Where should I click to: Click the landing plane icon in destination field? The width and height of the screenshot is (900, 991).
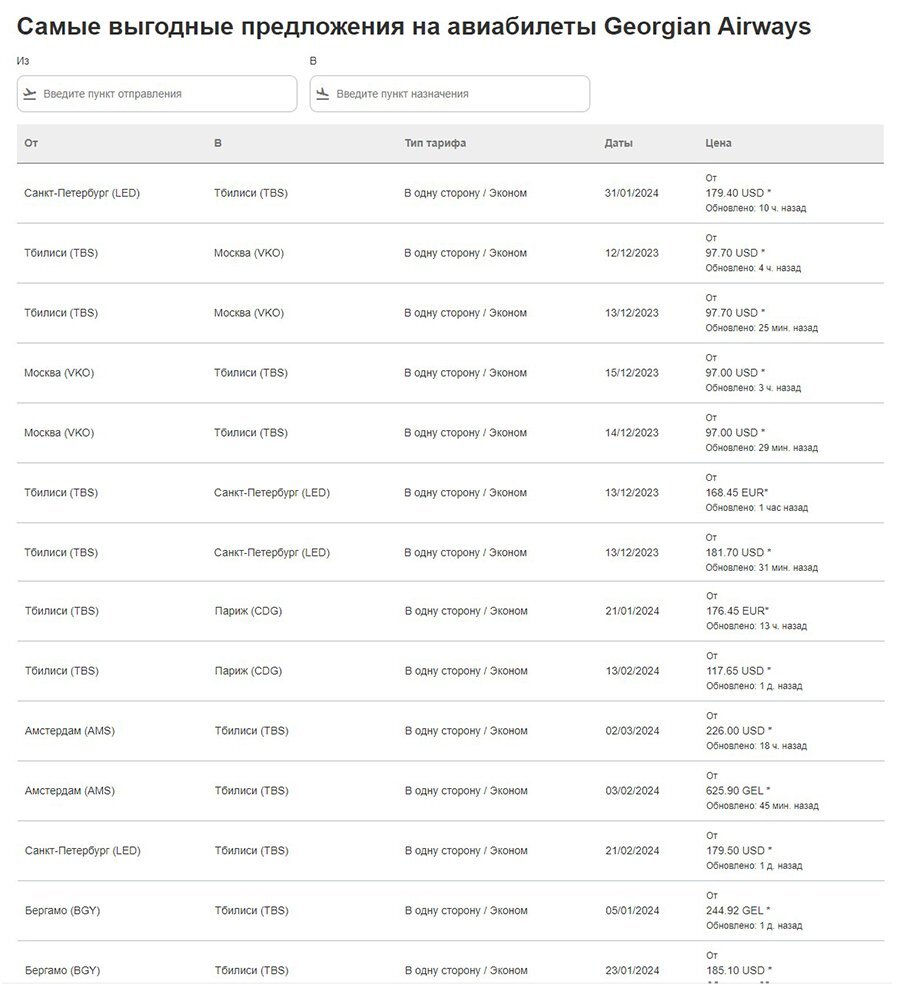323,94
